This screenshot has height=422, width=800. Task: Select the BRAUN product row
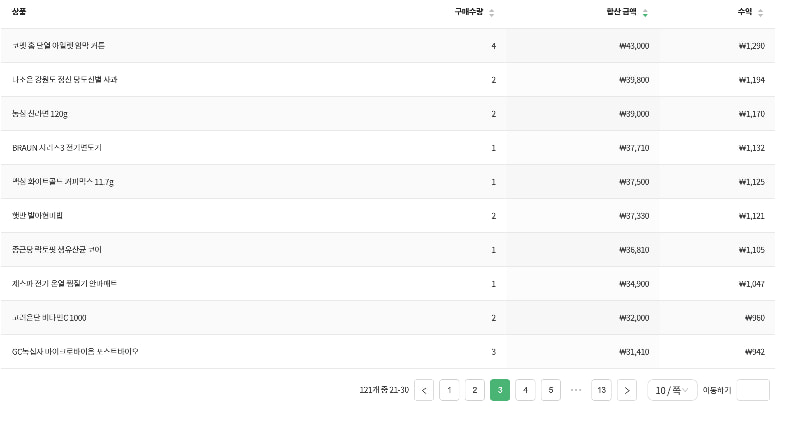click(x=57, y=148)
